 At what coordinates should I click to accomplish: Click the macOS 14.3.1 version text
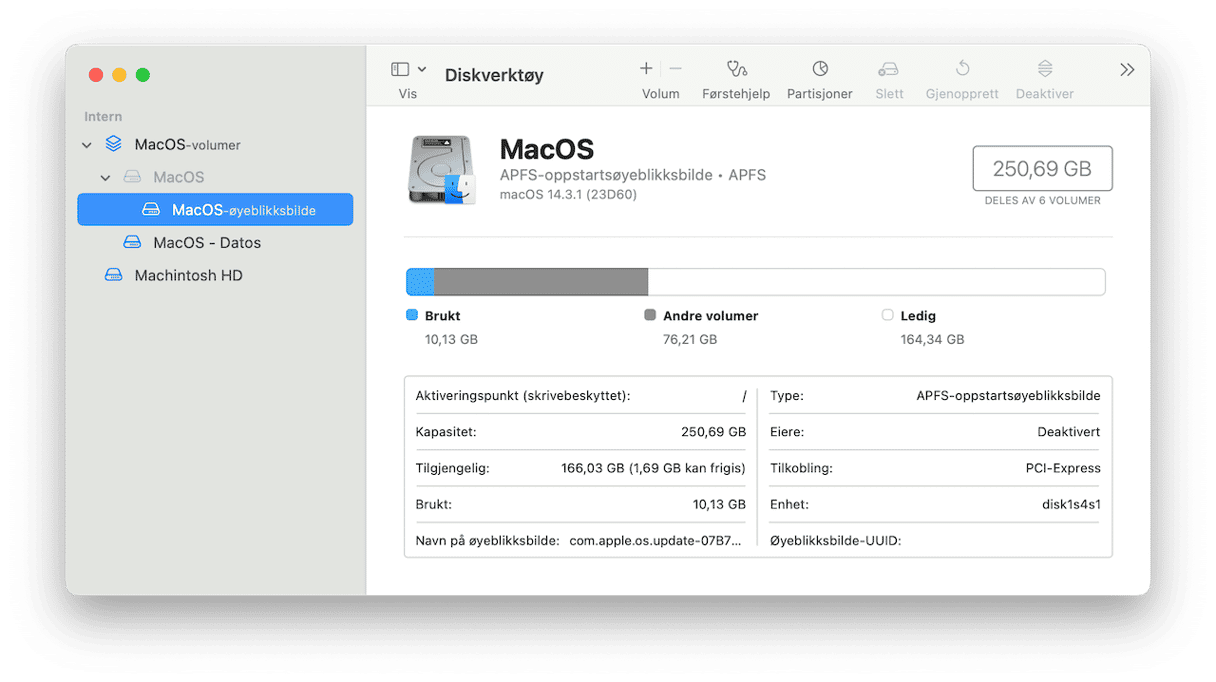568,194
